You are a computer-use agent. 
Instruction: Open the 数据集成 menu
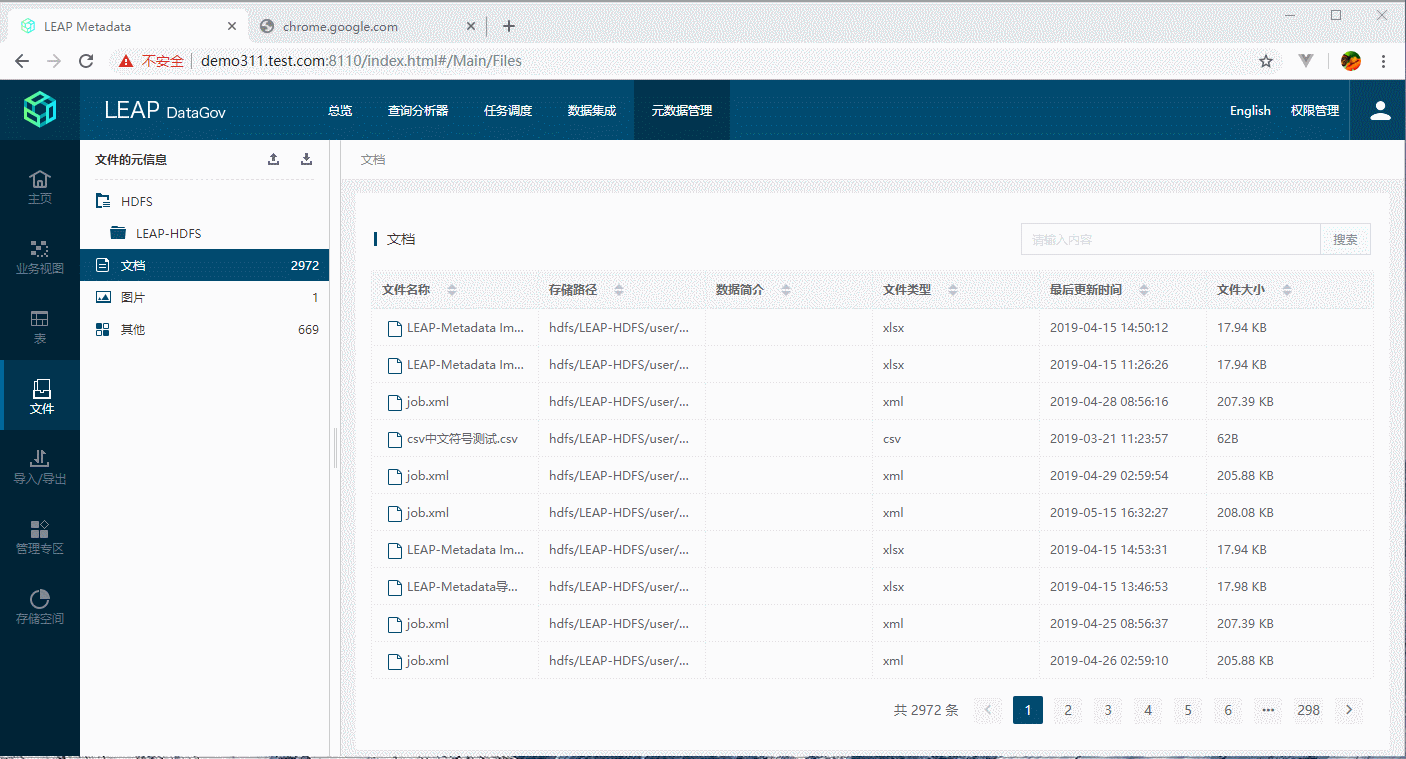[592, 110]
